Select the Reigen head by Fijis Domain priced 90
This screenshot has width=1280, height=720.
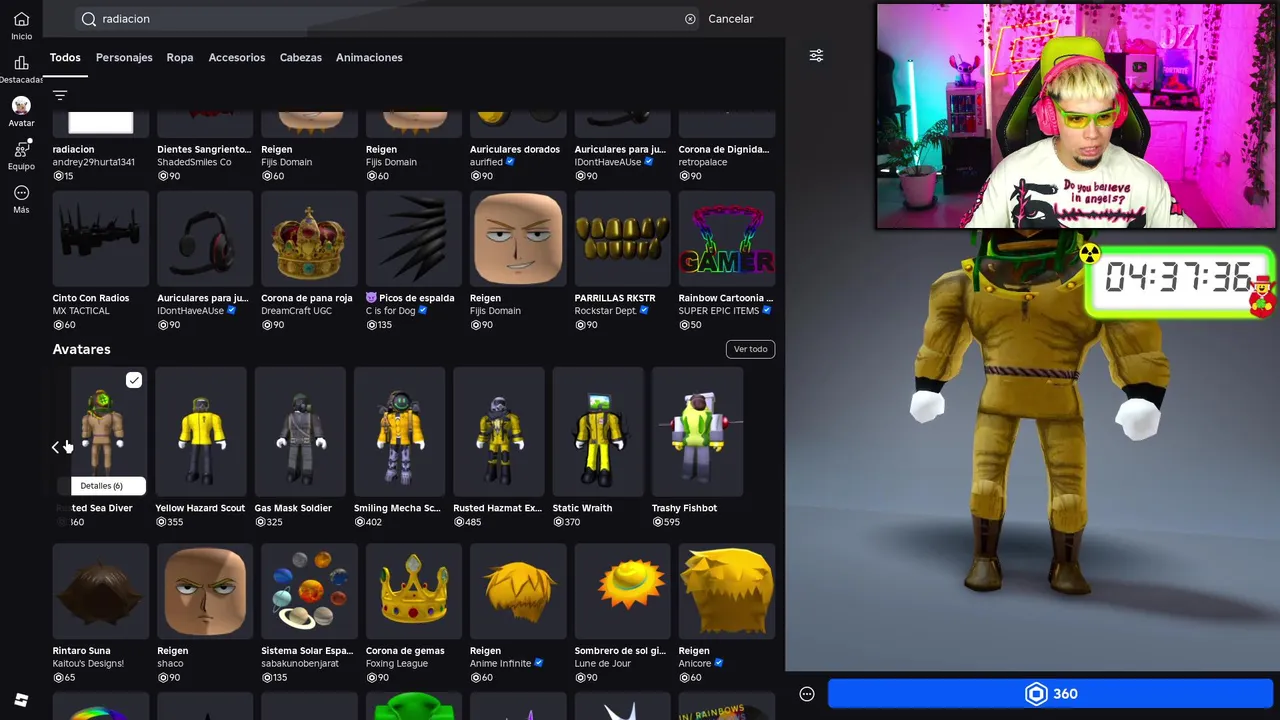(518, 238)
